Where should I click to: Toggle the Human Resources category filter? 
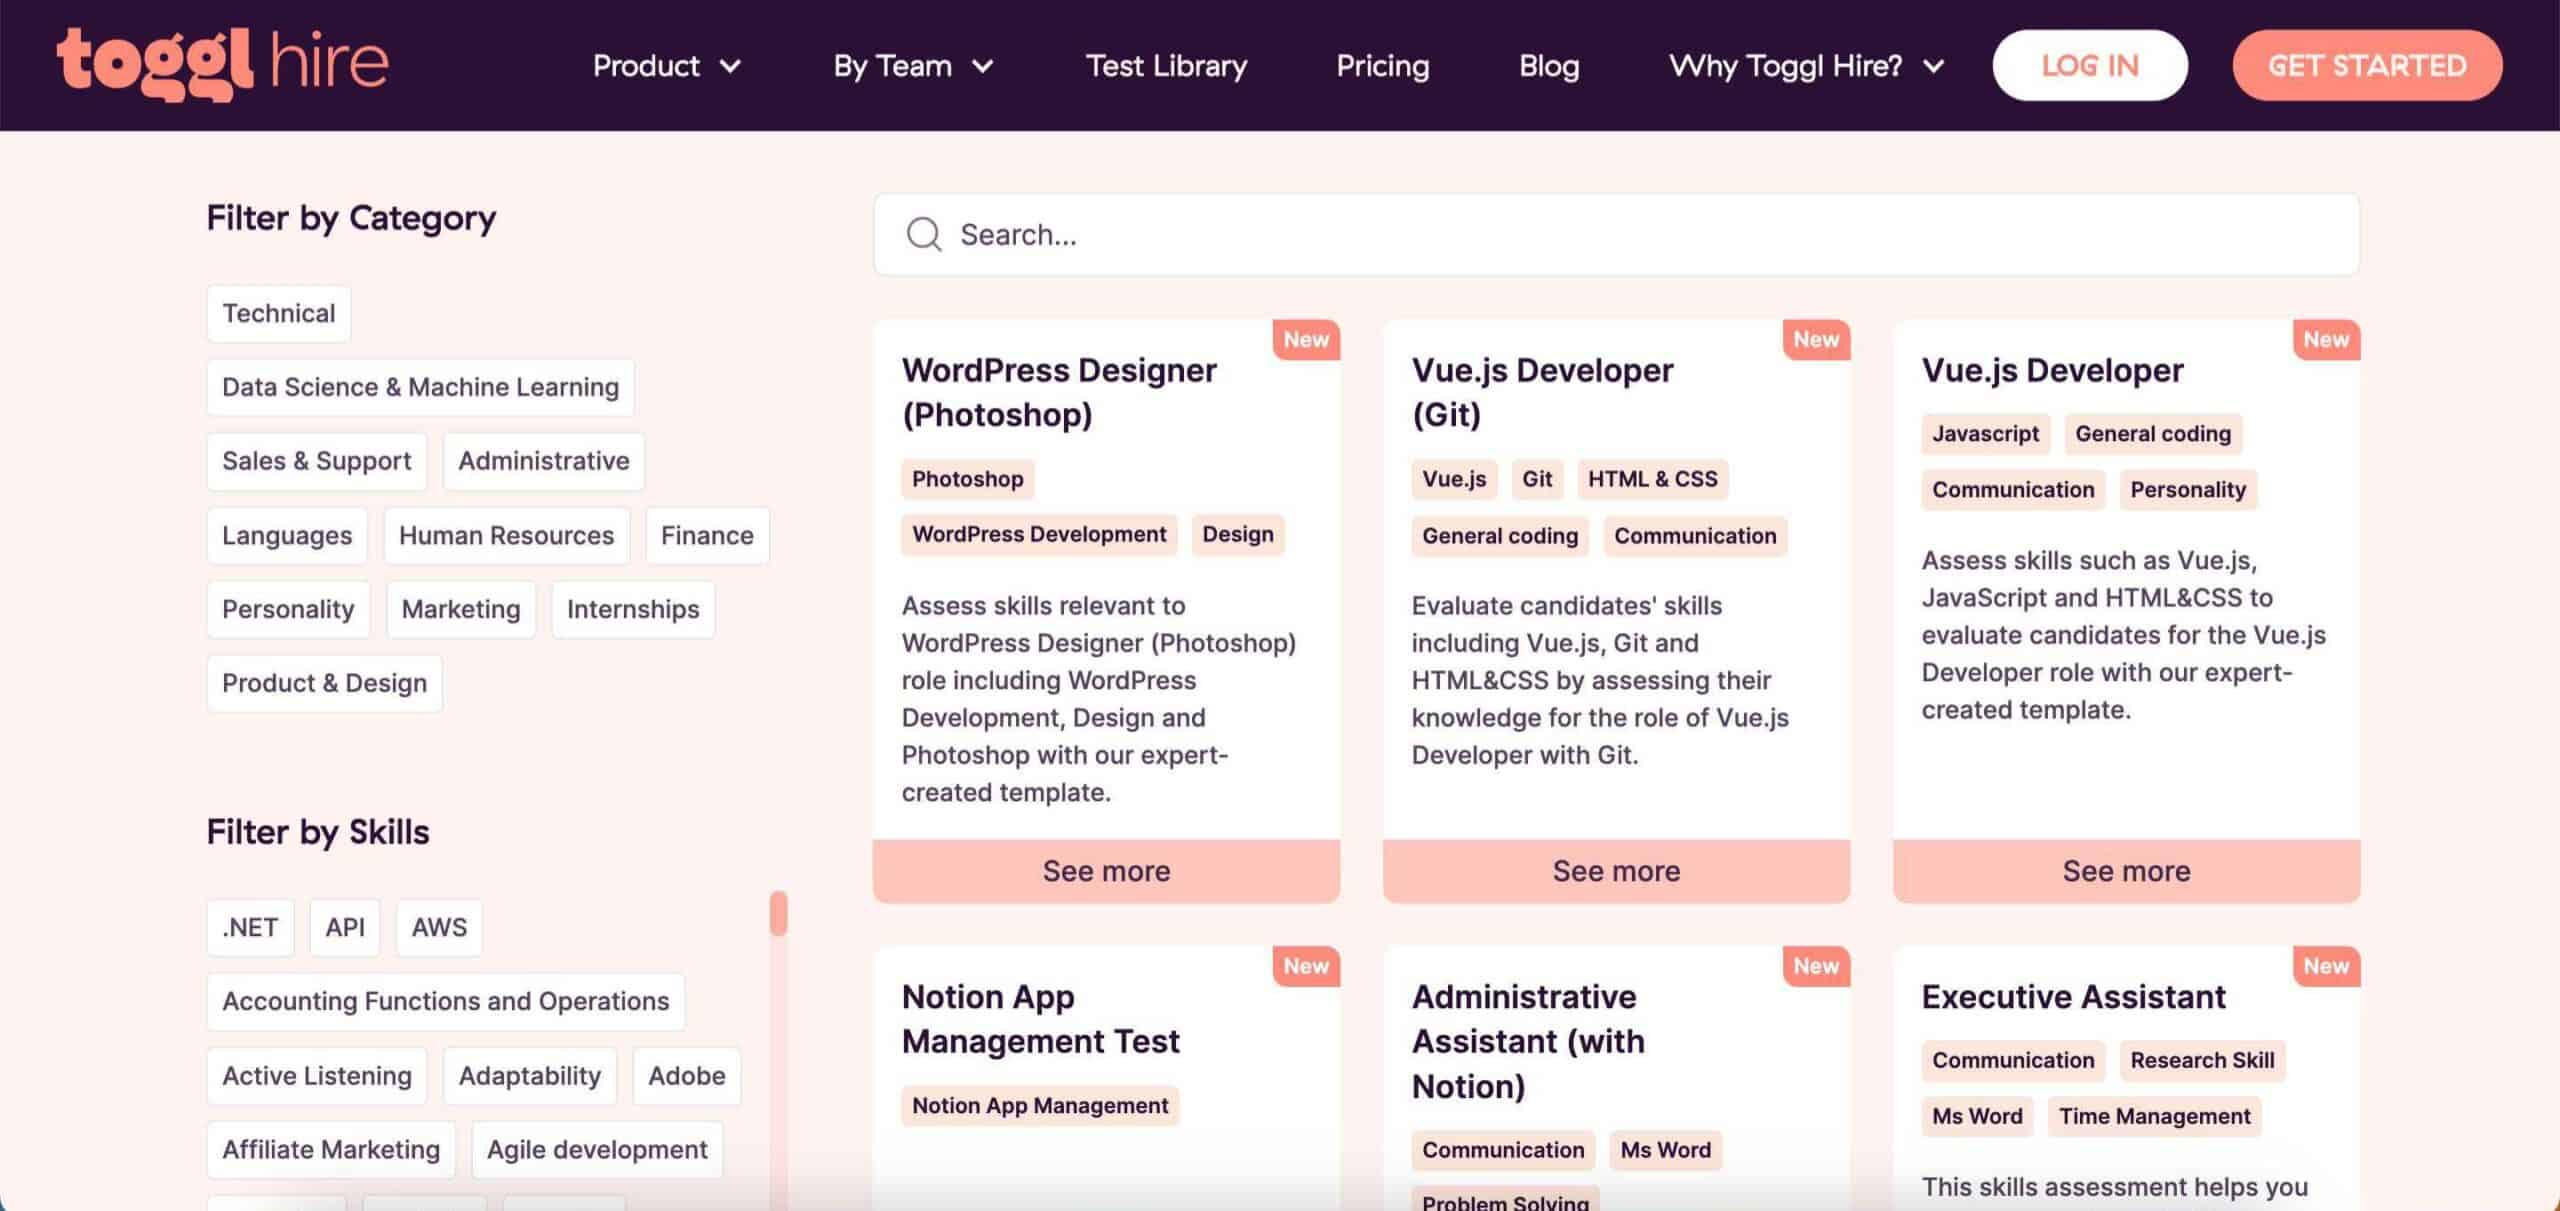click(506, 534)
